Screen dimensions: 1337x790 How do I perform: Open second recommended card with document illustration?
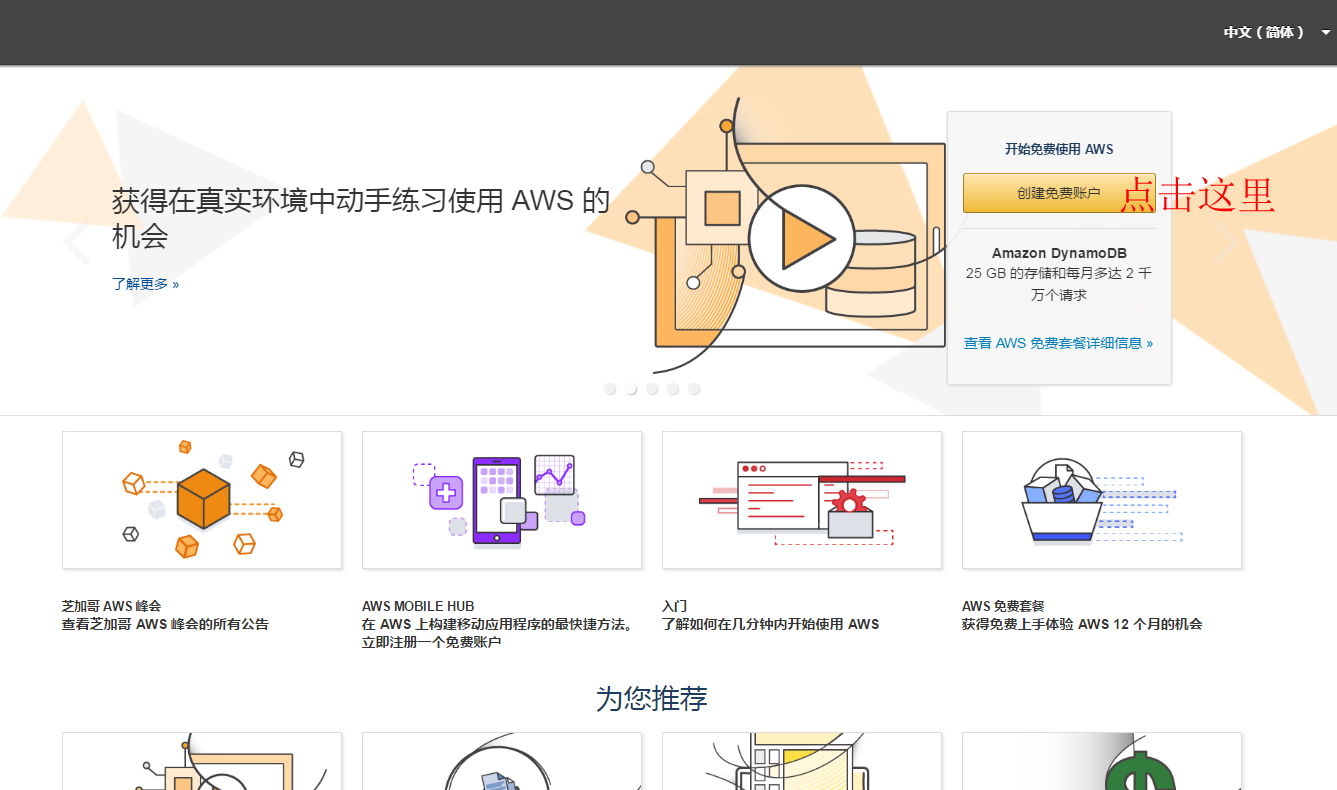pyautogui.click(x=502, y=761)
